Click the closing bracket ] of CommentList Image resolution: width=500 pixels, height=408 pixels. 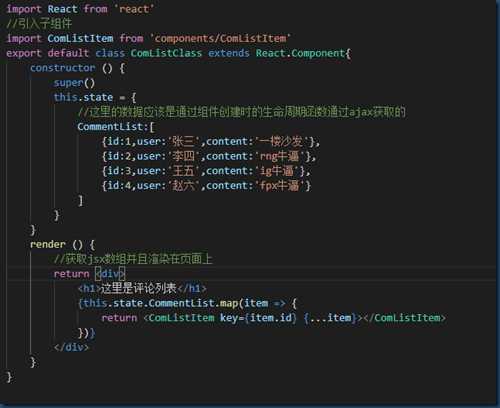pos(80,200)
